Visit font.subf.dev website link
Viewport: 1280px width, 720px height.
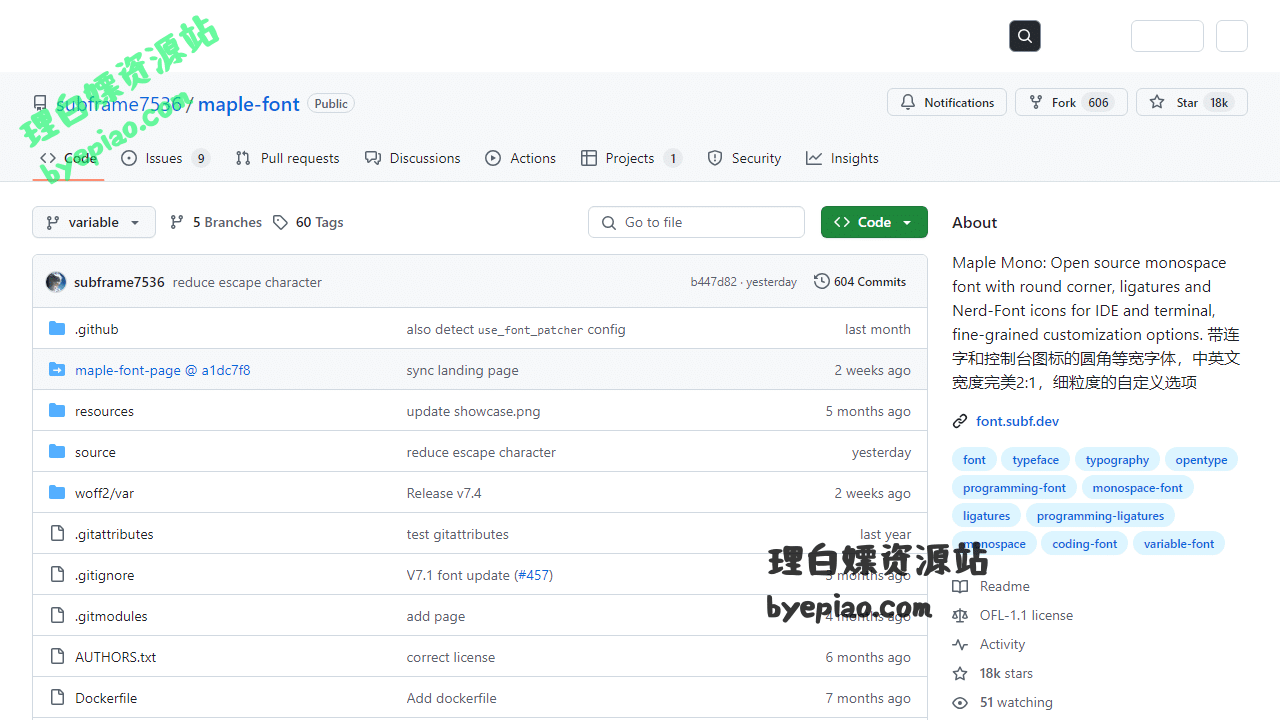pos(1017,421)
